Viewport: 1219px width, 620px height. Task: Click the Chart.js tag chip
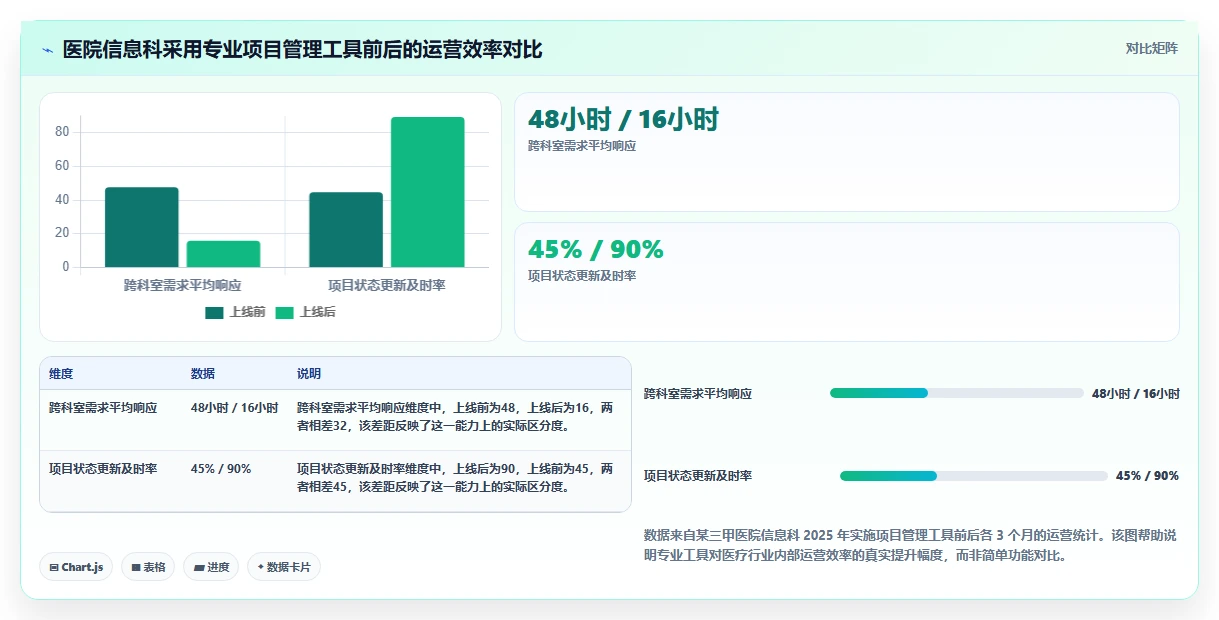76,567
